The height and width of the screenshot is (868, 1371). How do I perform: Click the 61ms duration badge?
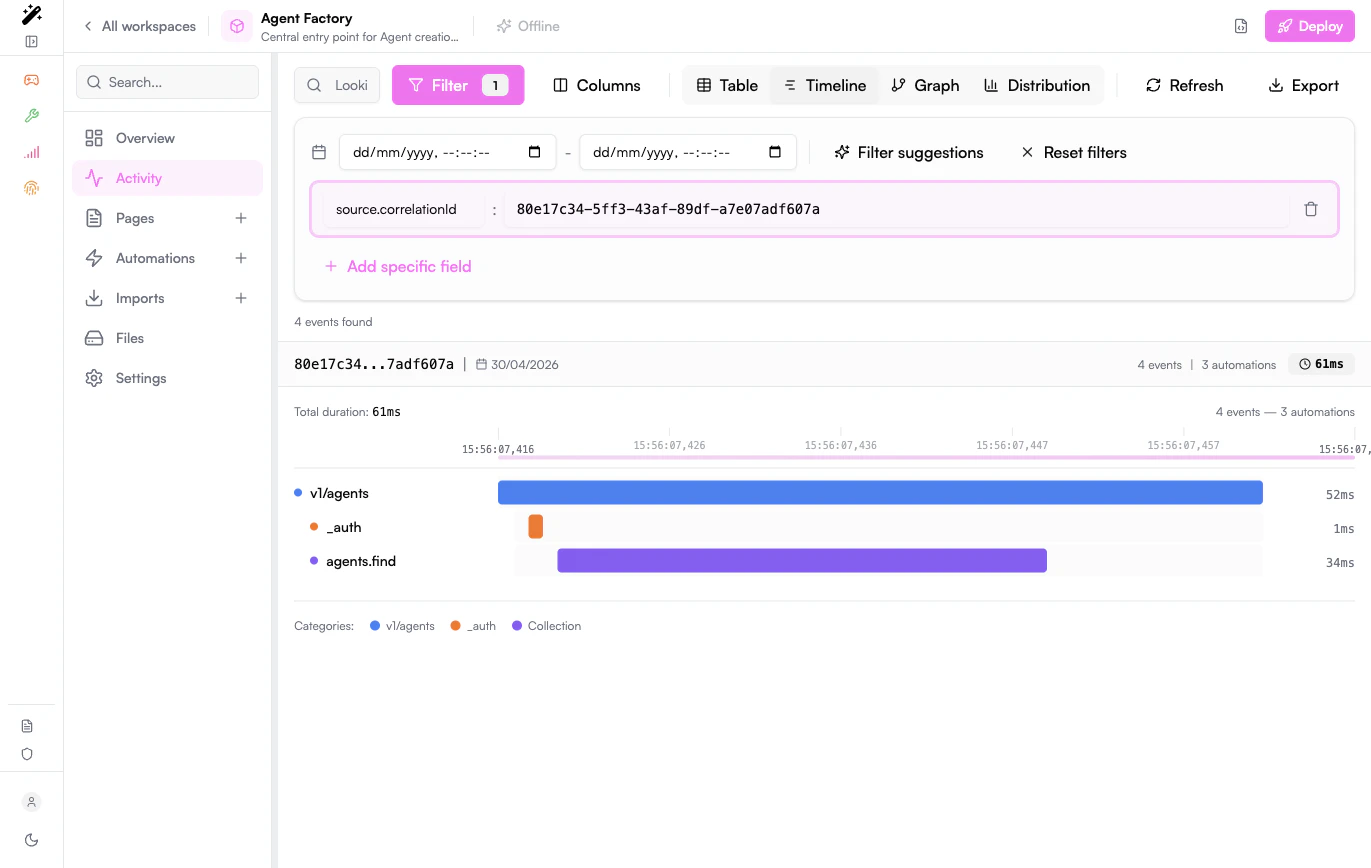(1321, 364)
